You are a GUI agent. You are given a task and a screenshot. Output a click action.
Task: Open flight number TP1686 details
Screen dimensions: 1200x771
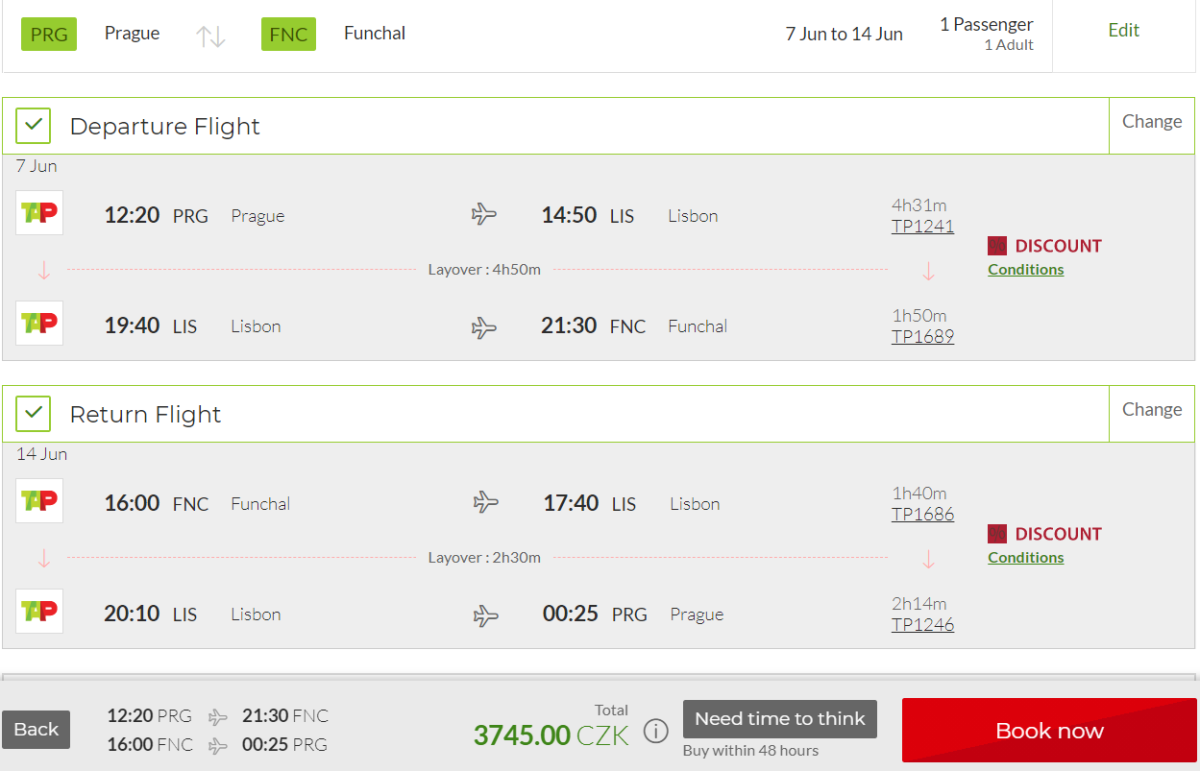point(922,515)
